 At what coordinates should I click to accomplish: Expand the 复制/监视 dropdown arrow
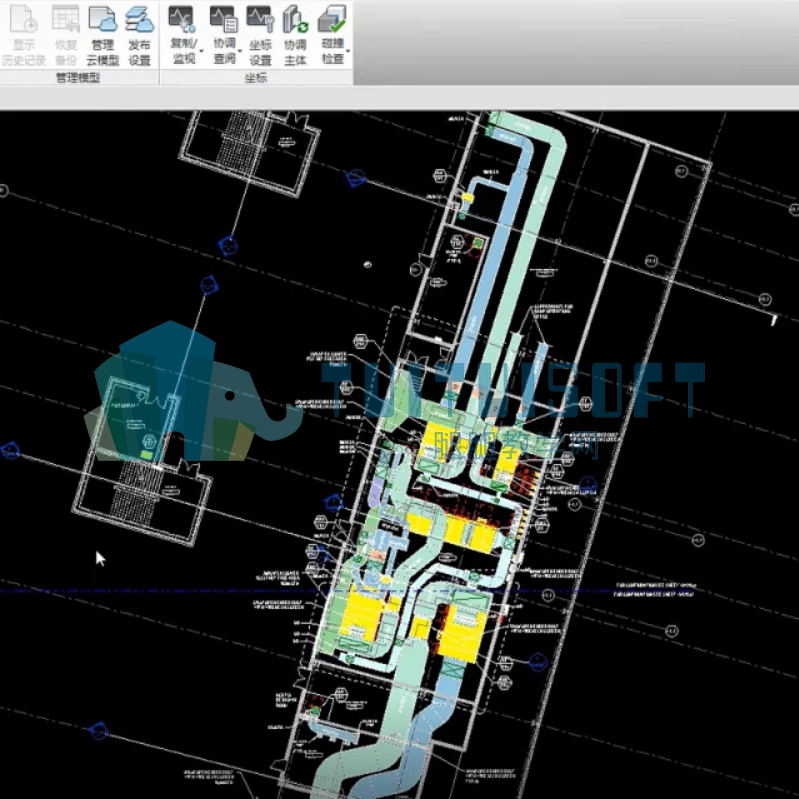[x=202, y=51]
